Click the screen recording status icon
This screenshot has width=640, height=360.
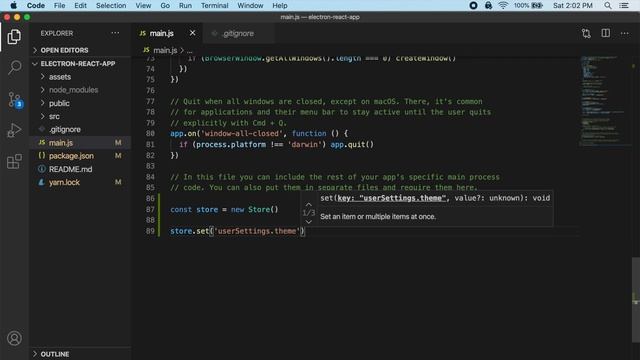point(473,5)
